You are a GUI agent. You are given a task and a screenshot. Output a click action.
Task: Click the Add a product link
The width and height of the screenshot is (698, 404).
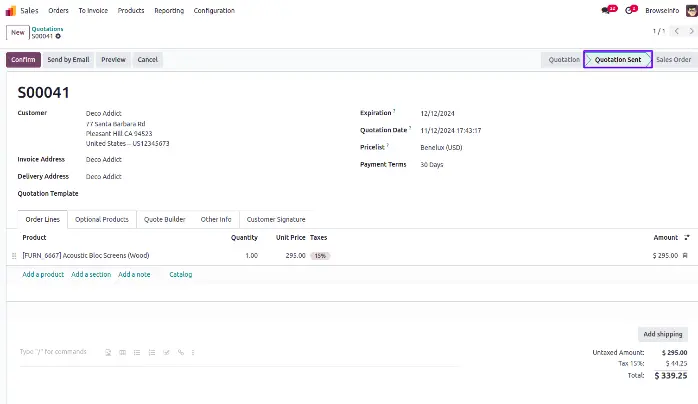(43, 274)
